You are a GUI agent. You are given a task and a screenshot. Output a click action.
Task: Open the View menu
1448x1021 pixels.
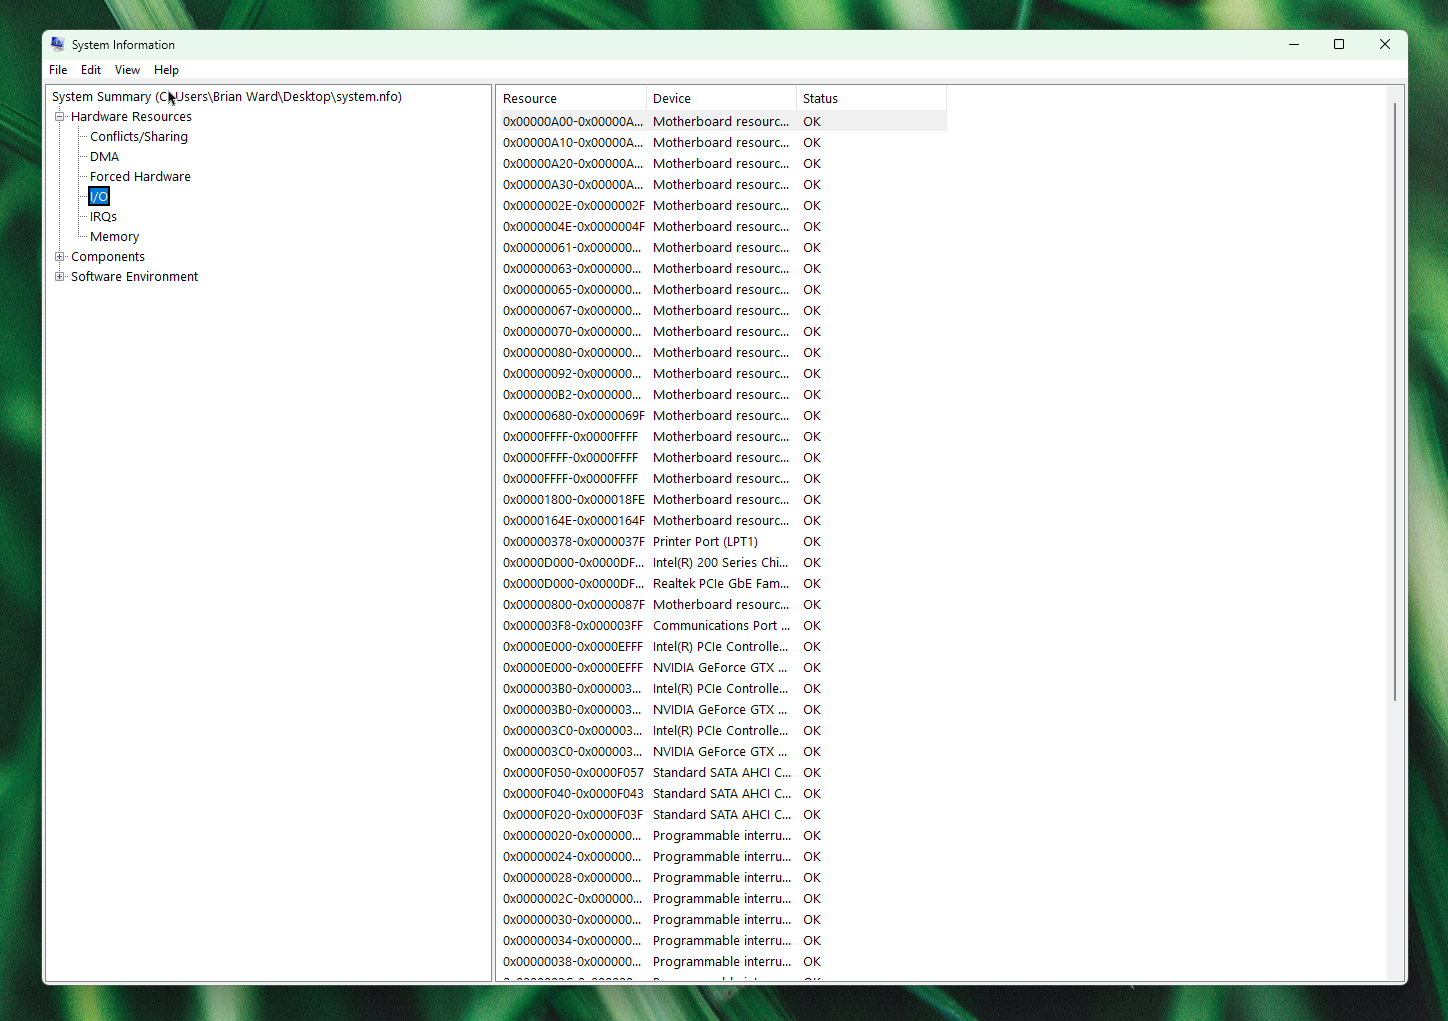pos(127,70)
